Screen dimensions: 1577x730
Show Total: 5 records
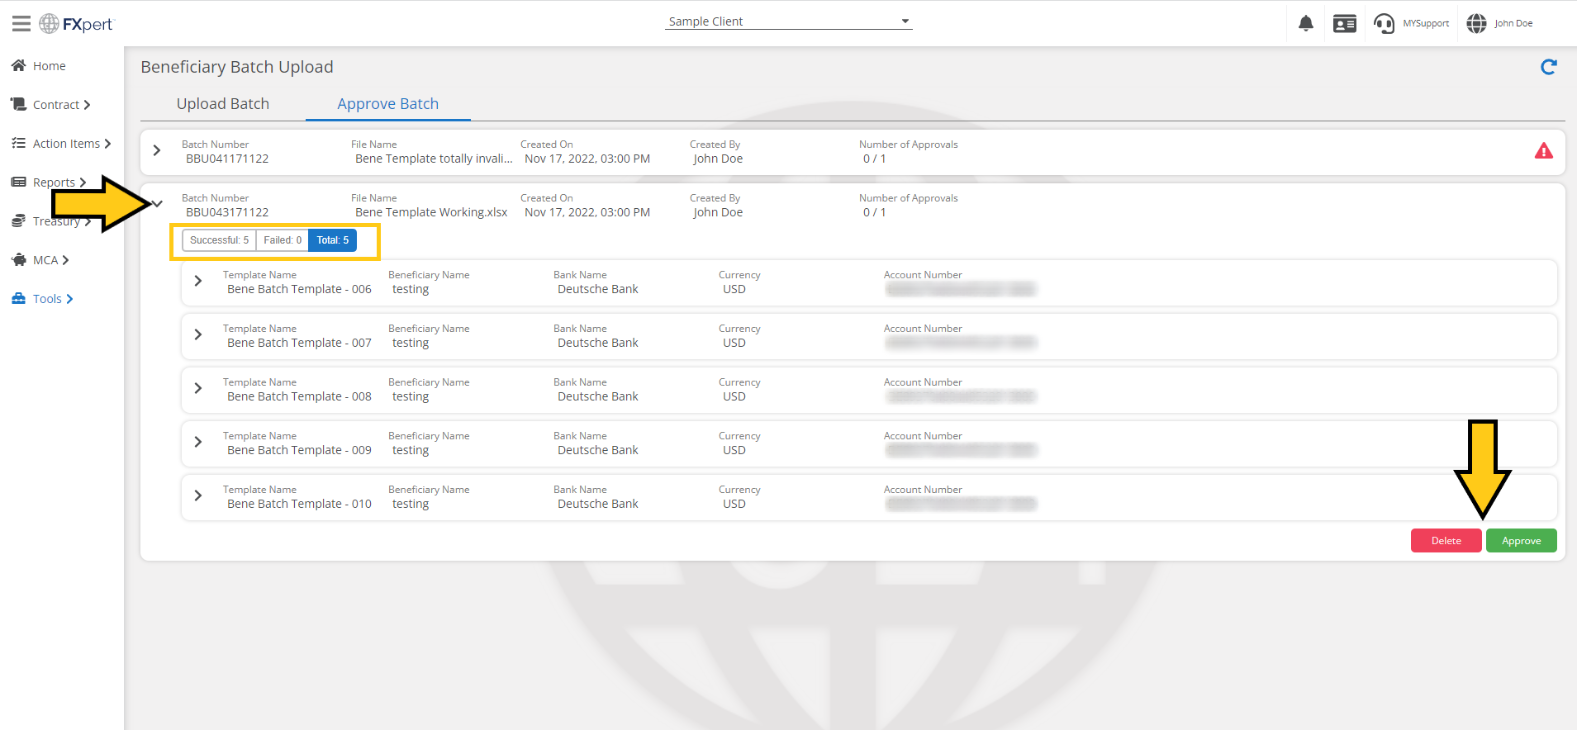pos(333,240)
